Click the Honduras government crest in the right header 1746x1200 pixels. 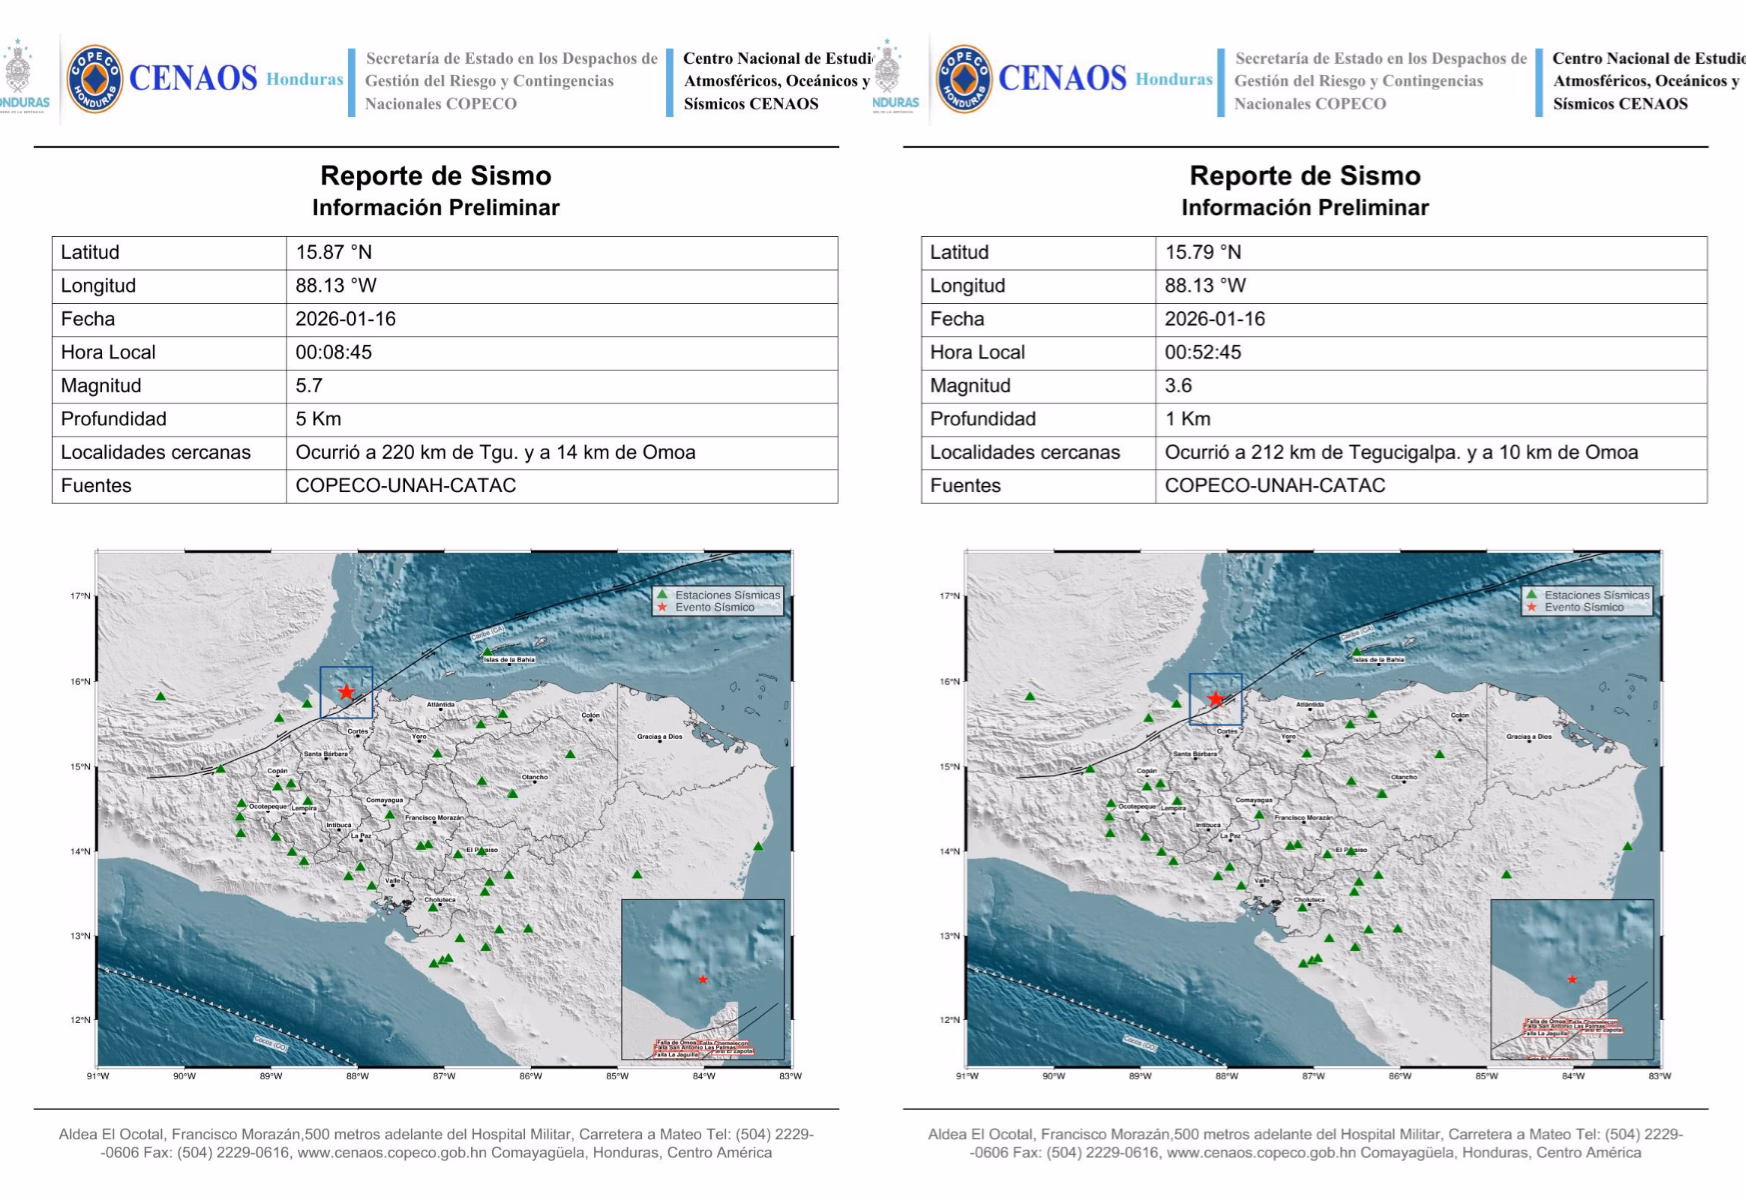click(x=888, y=72)
